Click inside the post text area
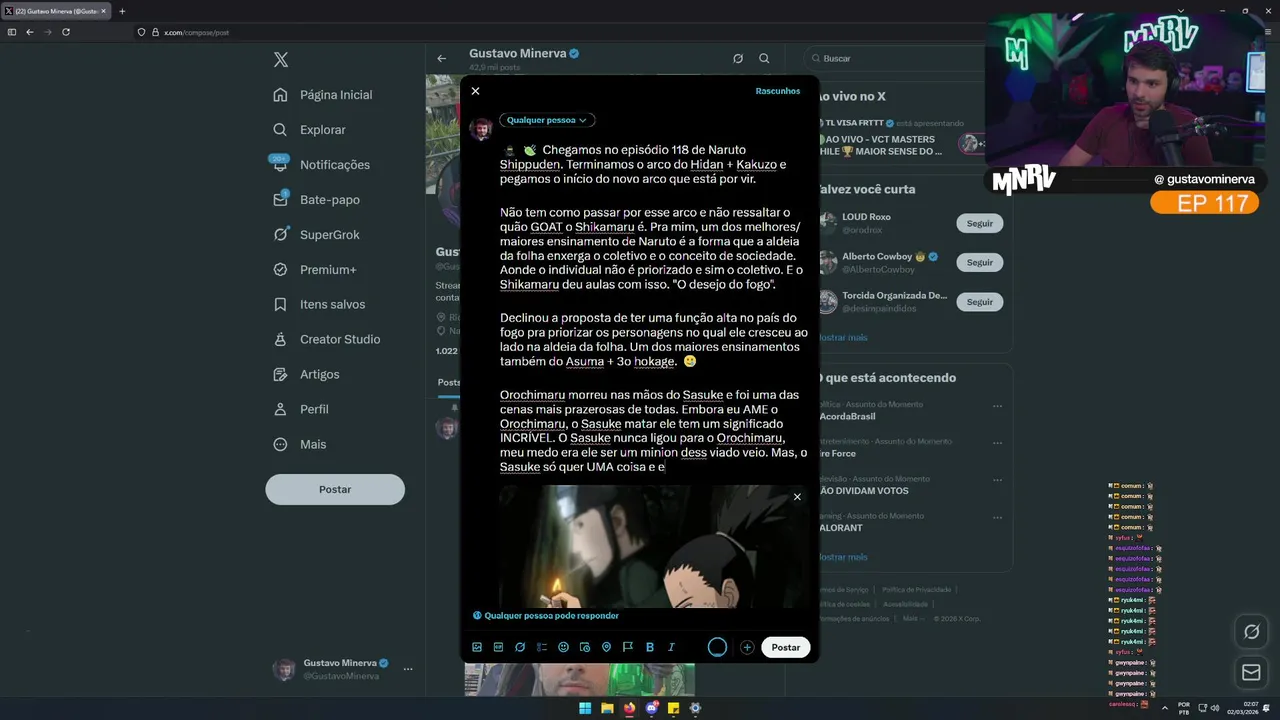 [x=654, y=308]
